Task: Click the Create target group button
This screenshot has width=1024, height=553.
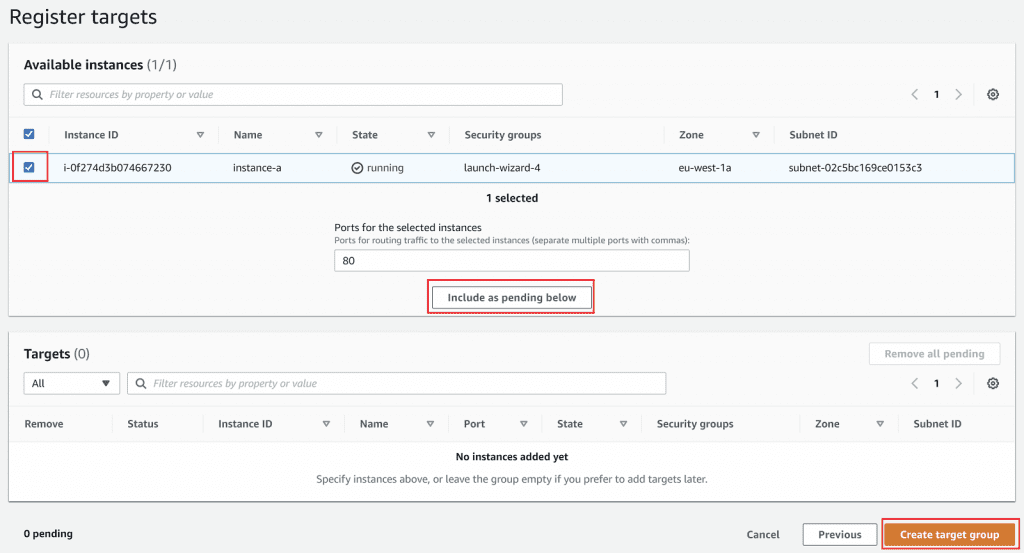Action: tap(949, 534)
